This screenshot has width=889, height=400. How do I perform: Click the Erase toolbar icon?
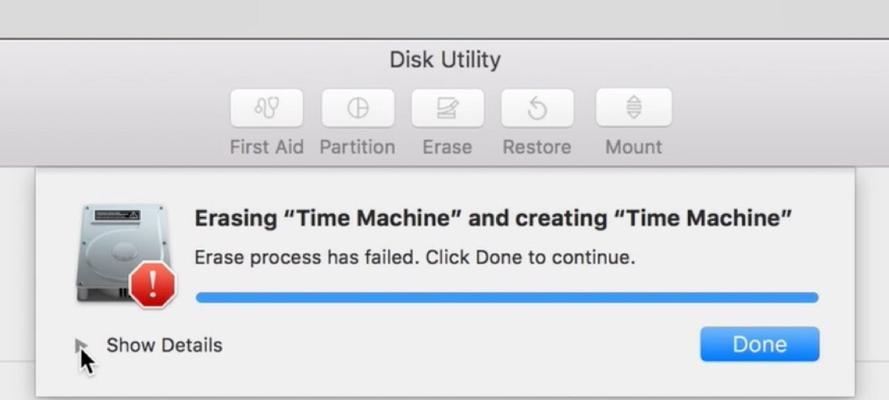[x=447, y=108]
